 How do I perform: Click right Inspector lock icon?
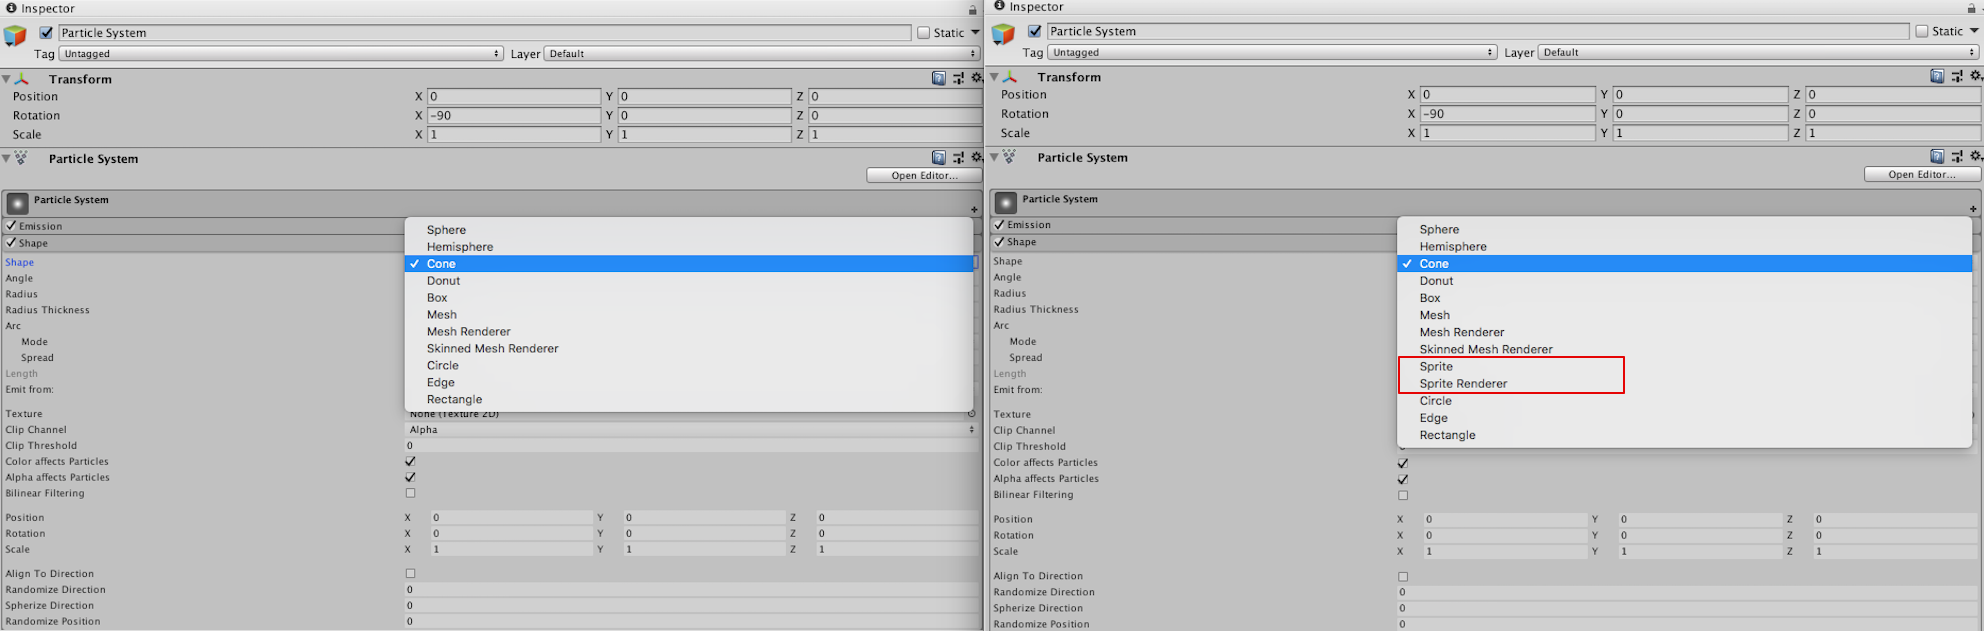tap(1972, 8)
